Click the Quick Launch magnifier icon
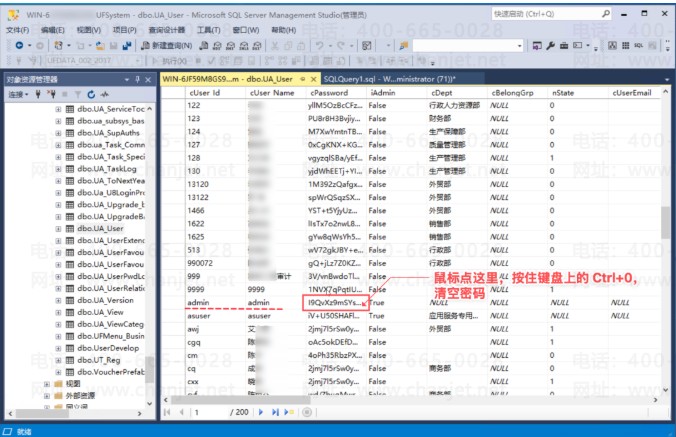This screenshot has height=437, width=676. [606, 14]
